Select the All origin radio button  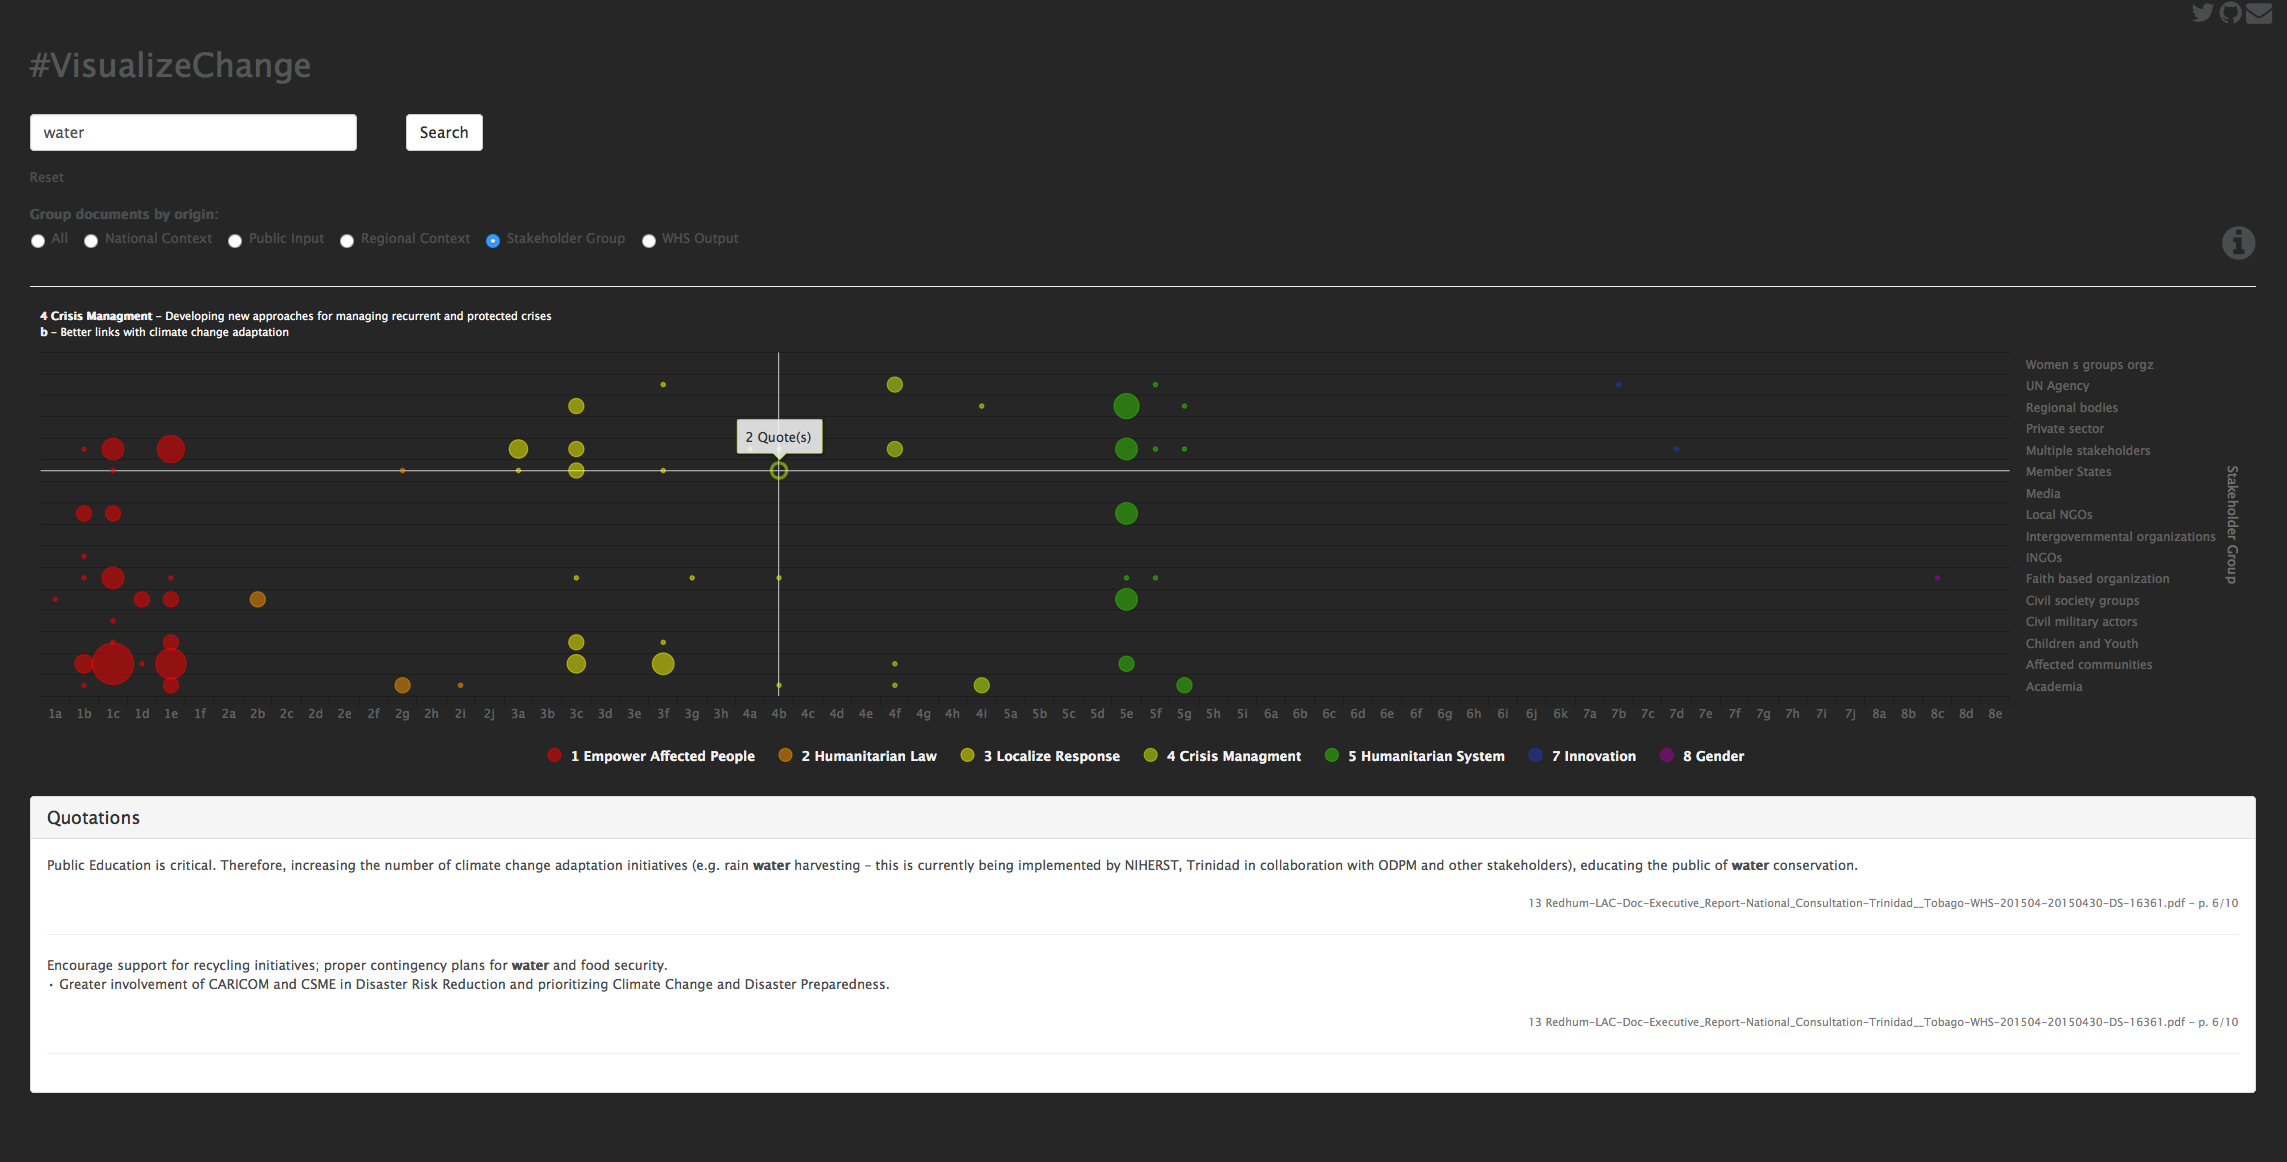38,241
